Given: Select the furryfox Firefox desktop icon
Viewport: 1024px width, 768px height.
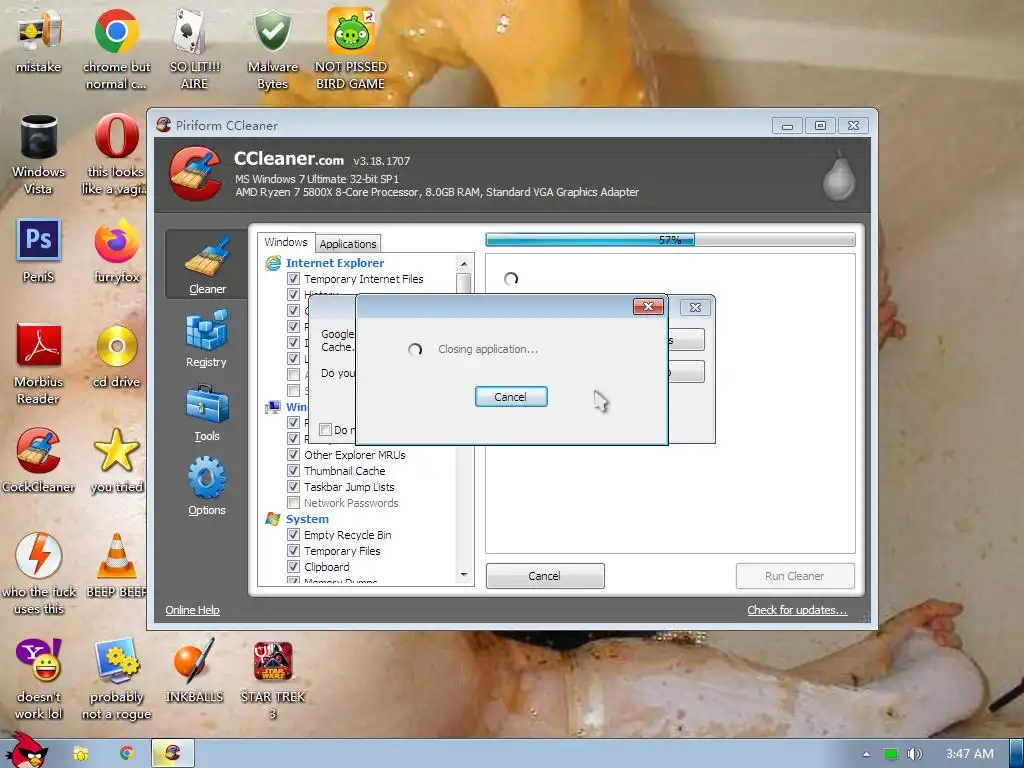Looking at the screenshot, I should click(x=116, y=251).
